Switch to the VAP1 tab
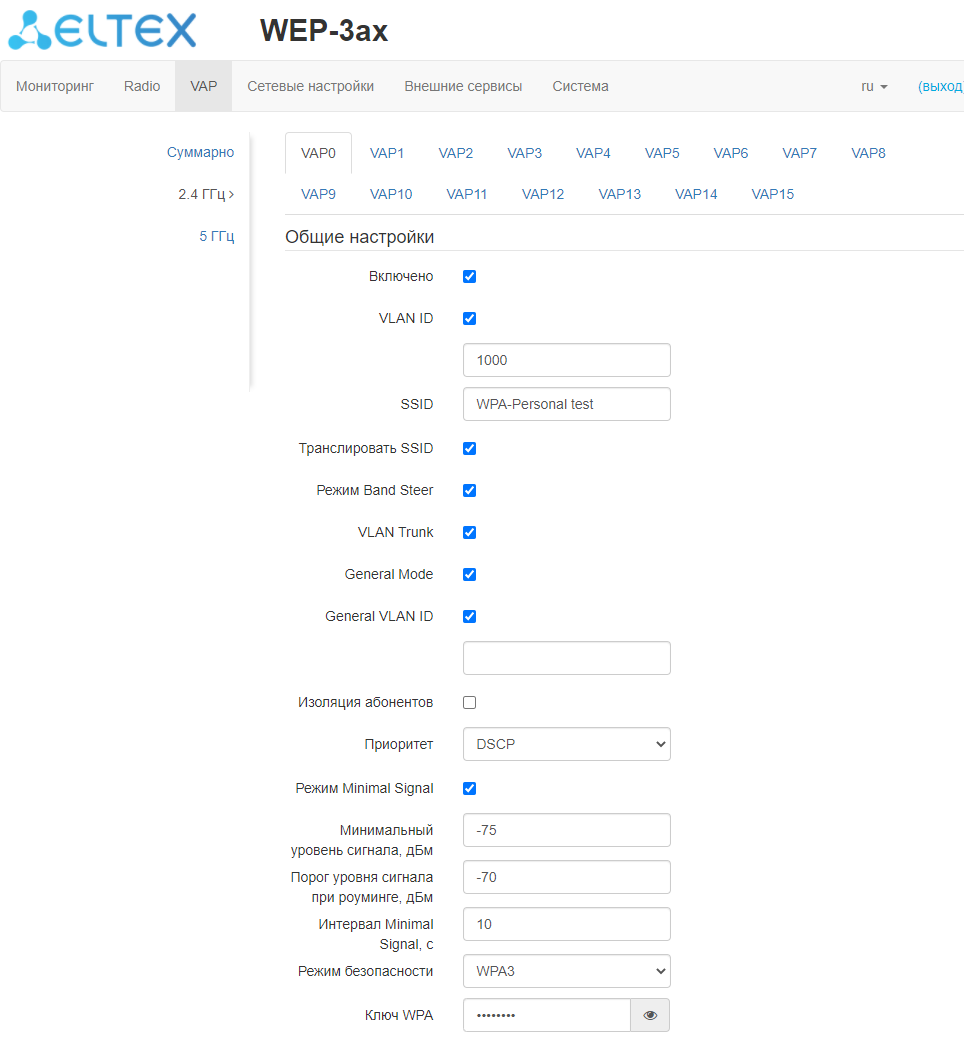 click(x=387, y=153)
